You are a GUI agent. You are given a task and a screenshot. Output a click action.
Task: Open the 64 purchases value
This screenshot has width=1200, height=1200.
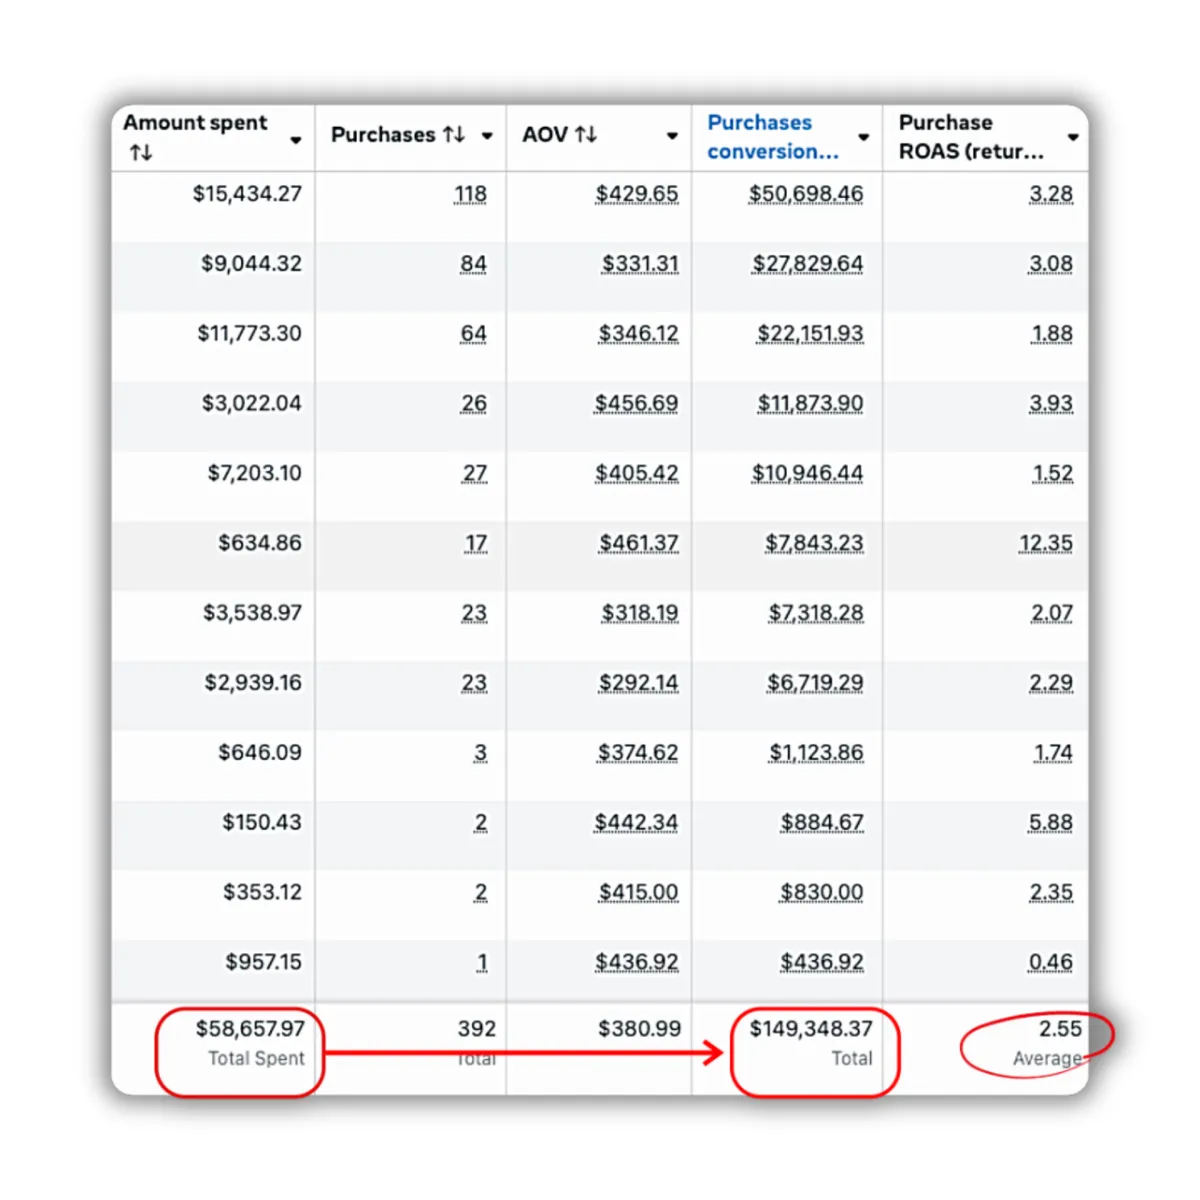click(473, 334)
